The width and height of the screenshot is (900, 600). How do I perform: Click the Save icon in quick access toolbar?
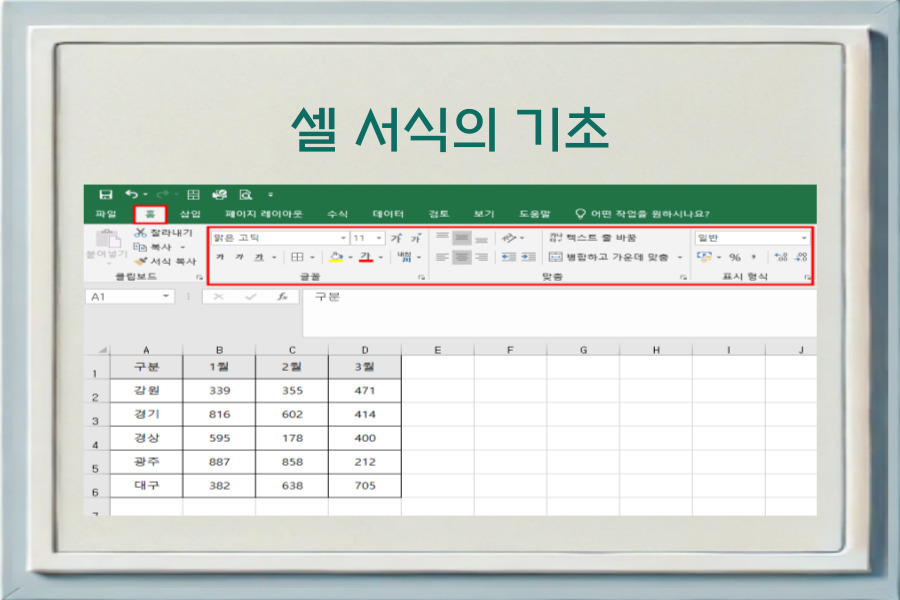(x=106, y=195)
